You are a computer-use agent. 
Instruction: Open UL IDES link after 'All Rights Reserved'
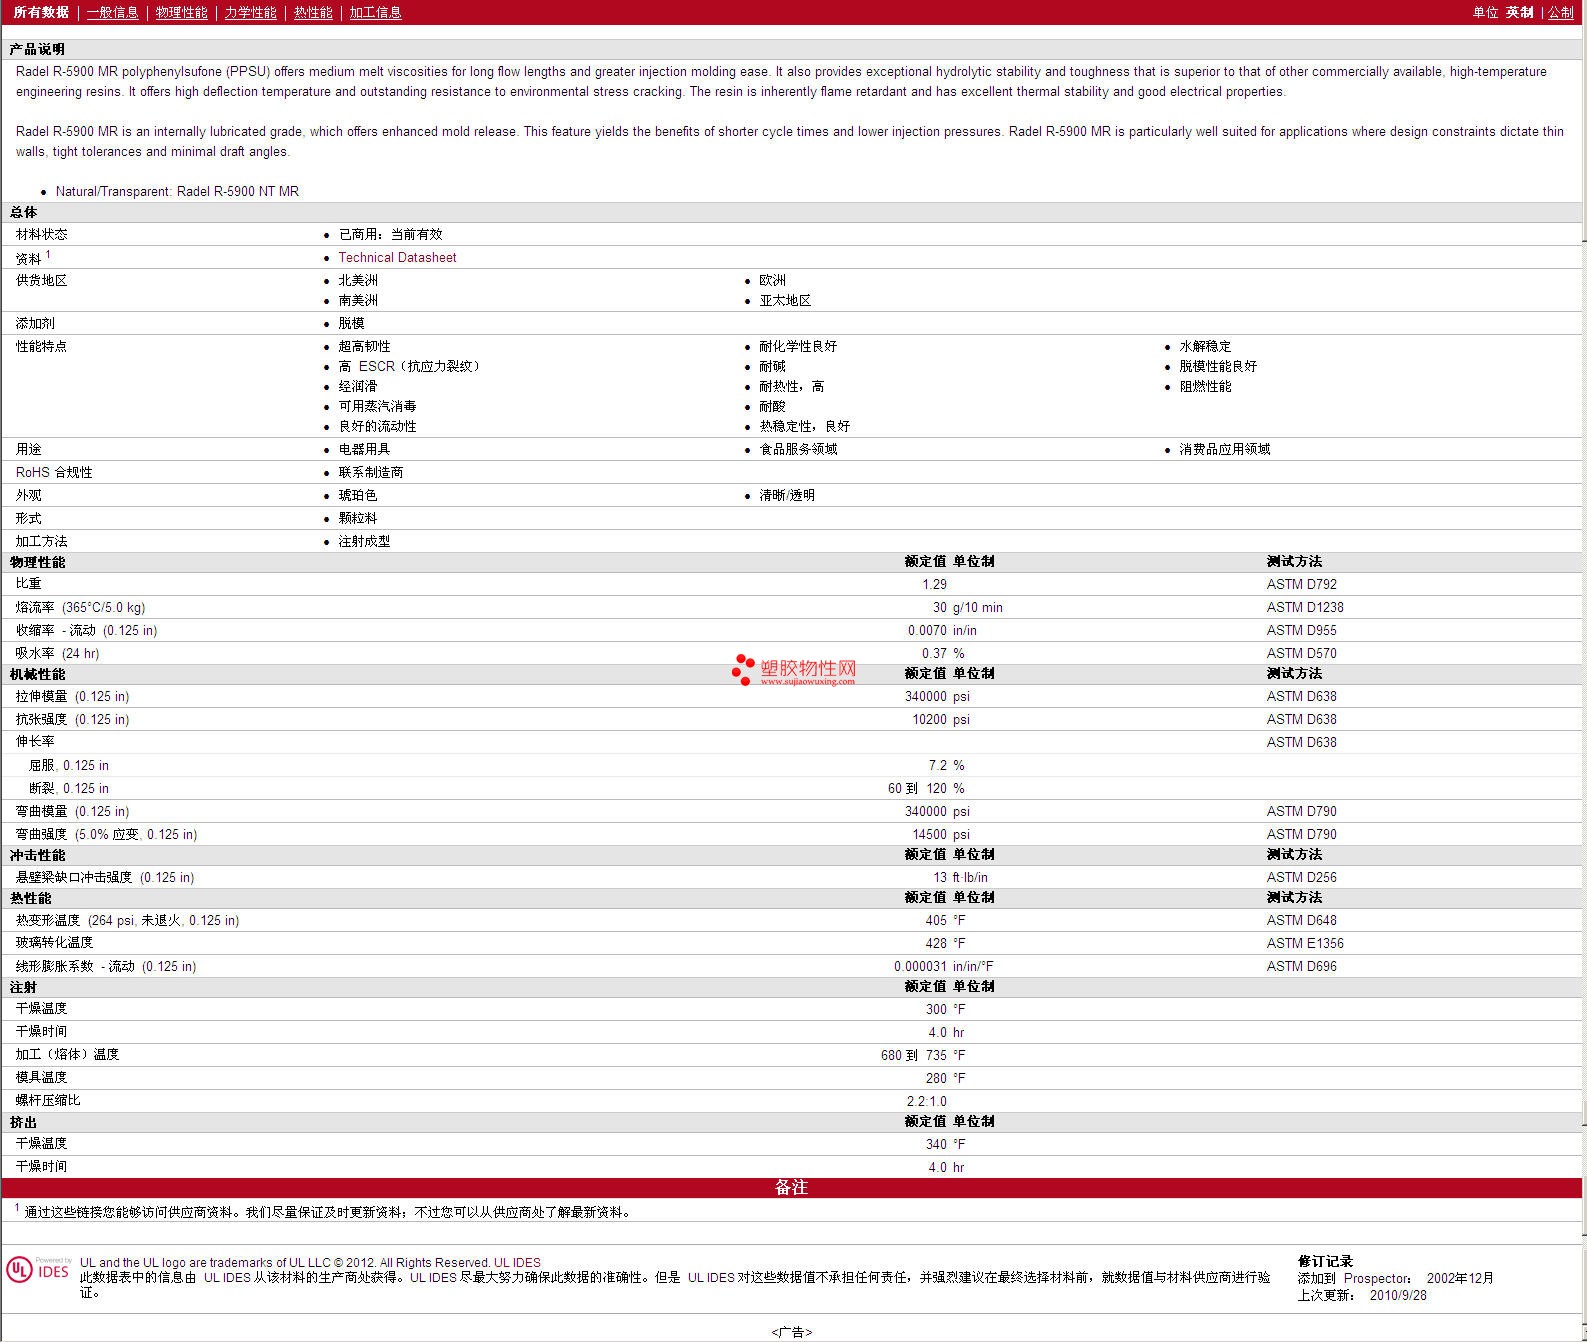coord(517,1262)
